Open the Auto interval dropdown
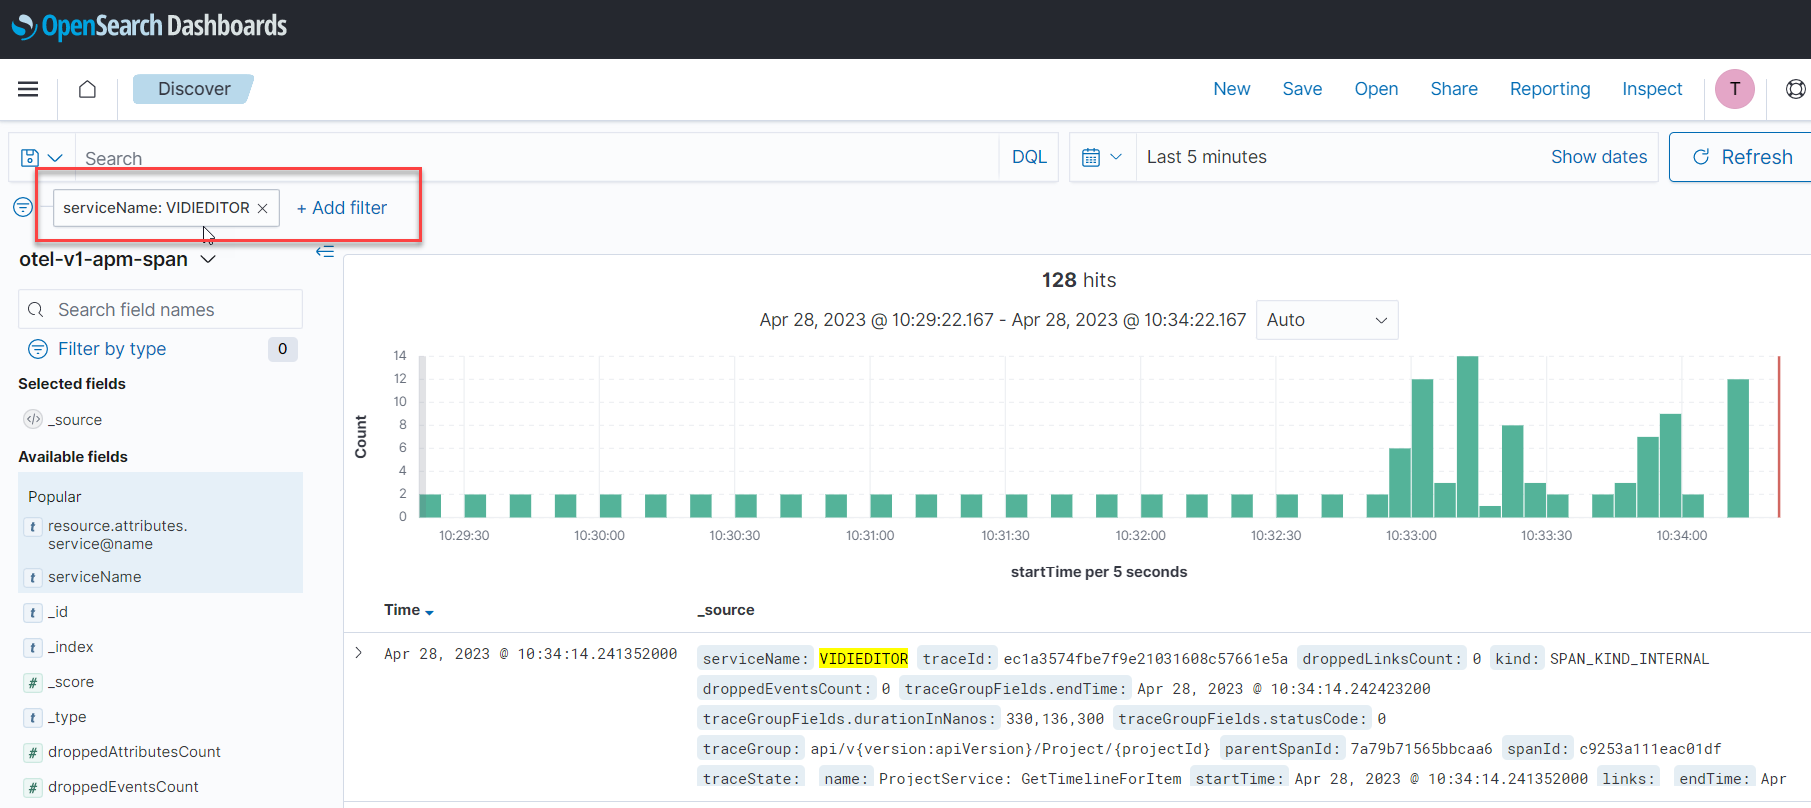 (x=1326, y=320)
